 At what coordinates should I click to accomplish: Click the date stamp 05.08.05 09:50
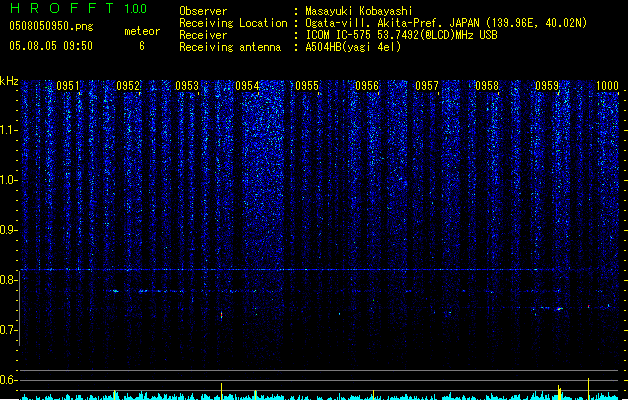[x=51, y=46]
